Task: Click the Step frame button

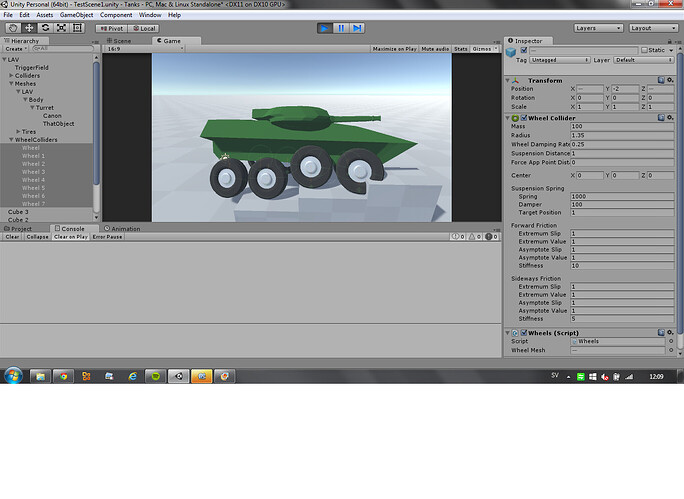Action: tap(357, 28)
